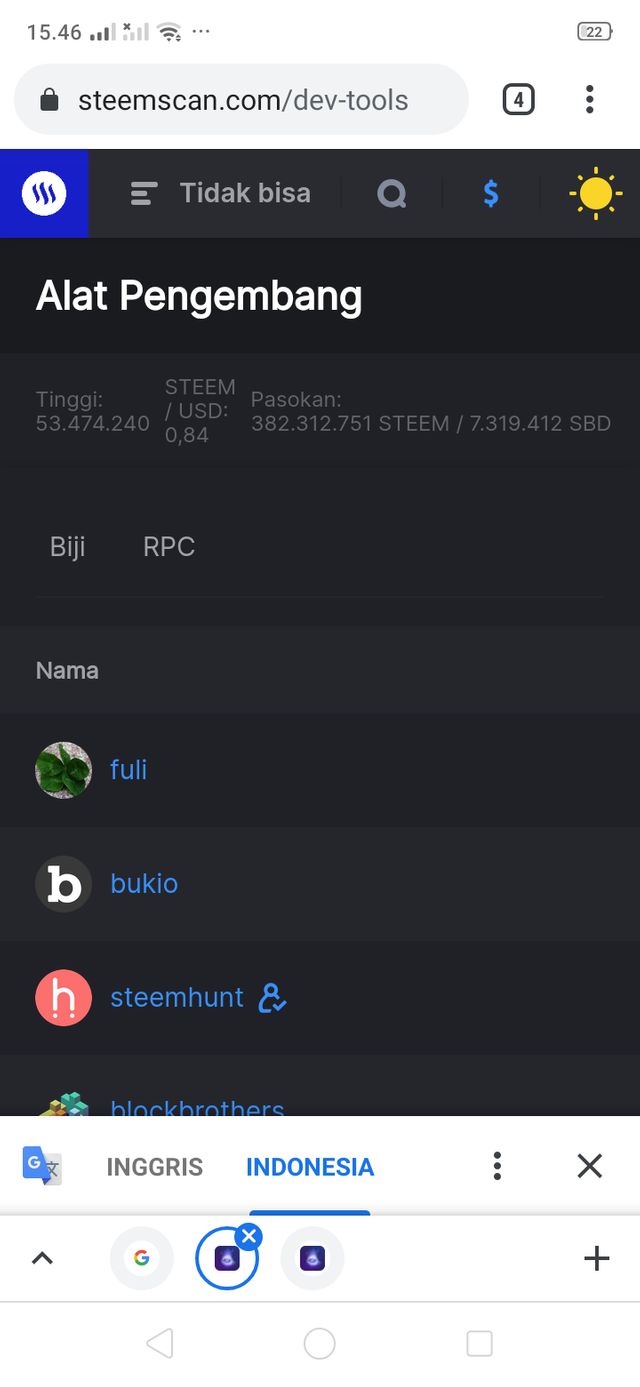Switch to the Biji tab
The image size is (640, 1387).
pyautogui.click(x=68, y=547)
